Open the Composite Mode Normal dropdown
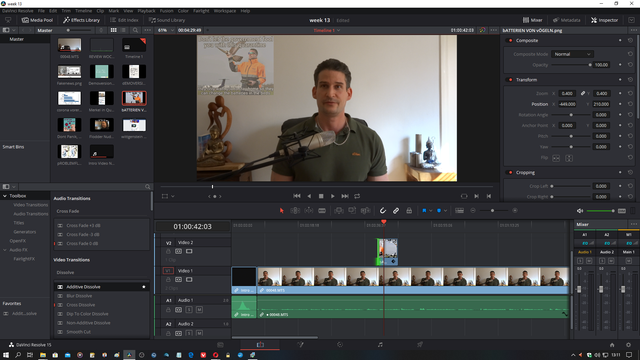The height and width of the screenshot is (360, 640). [x=572, y=54]
